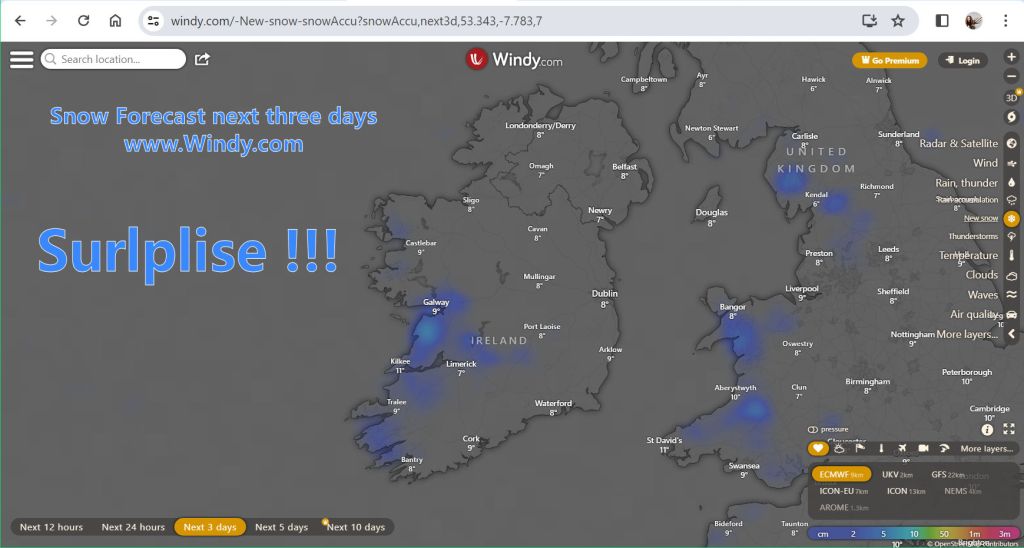Screen dimensions: 1024x548
Task: Switch to 3D globe view
Action: [1011, 98]
